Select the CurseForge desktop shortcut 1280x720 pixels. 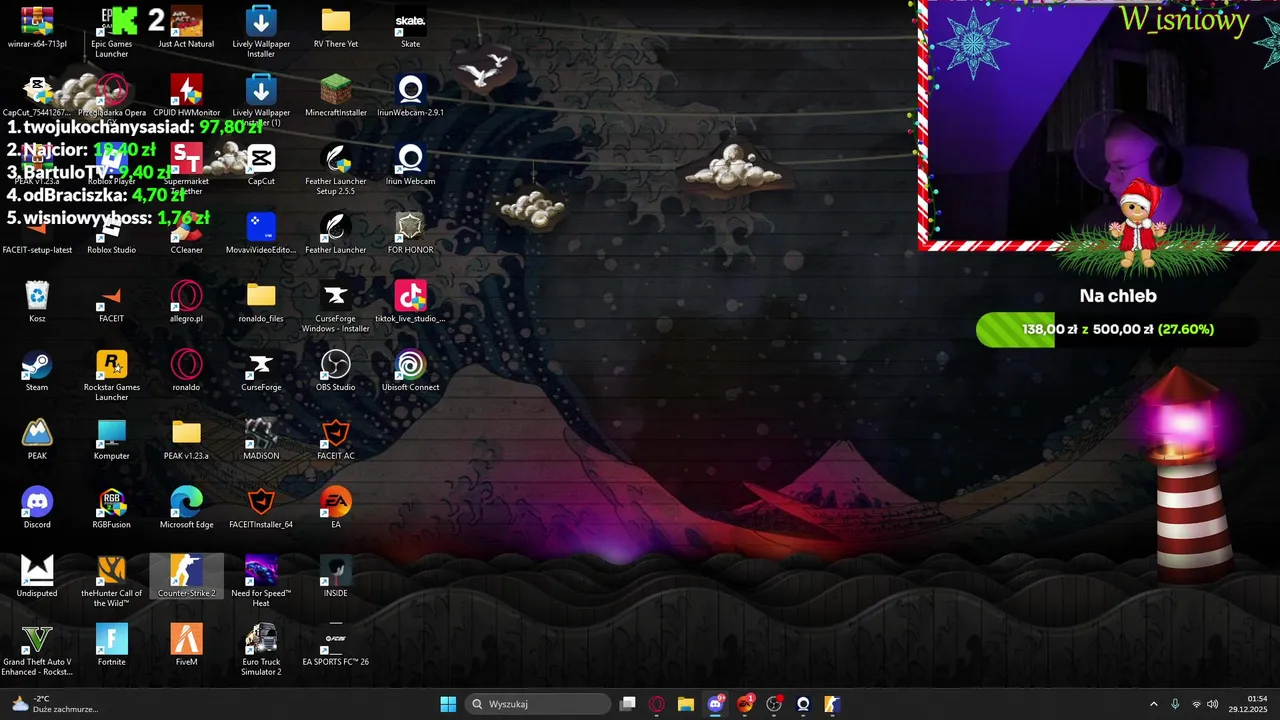(261, 371)
